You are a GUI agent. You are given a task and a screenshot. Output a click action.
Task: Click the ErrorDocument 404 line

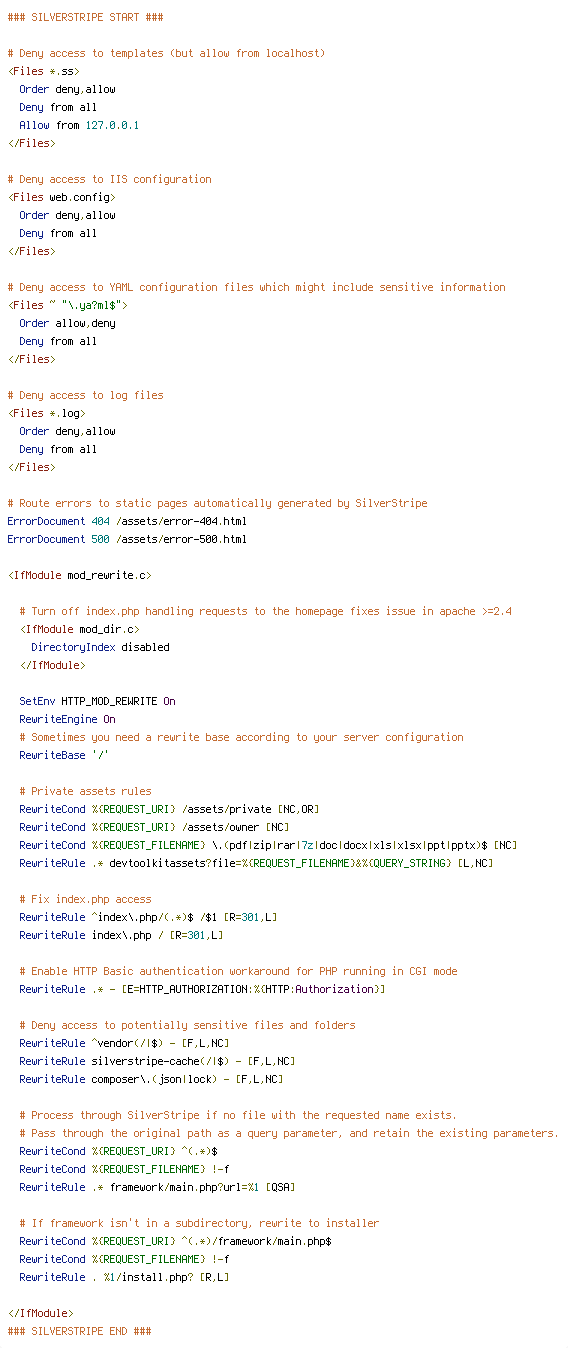[x=127, y=521]
